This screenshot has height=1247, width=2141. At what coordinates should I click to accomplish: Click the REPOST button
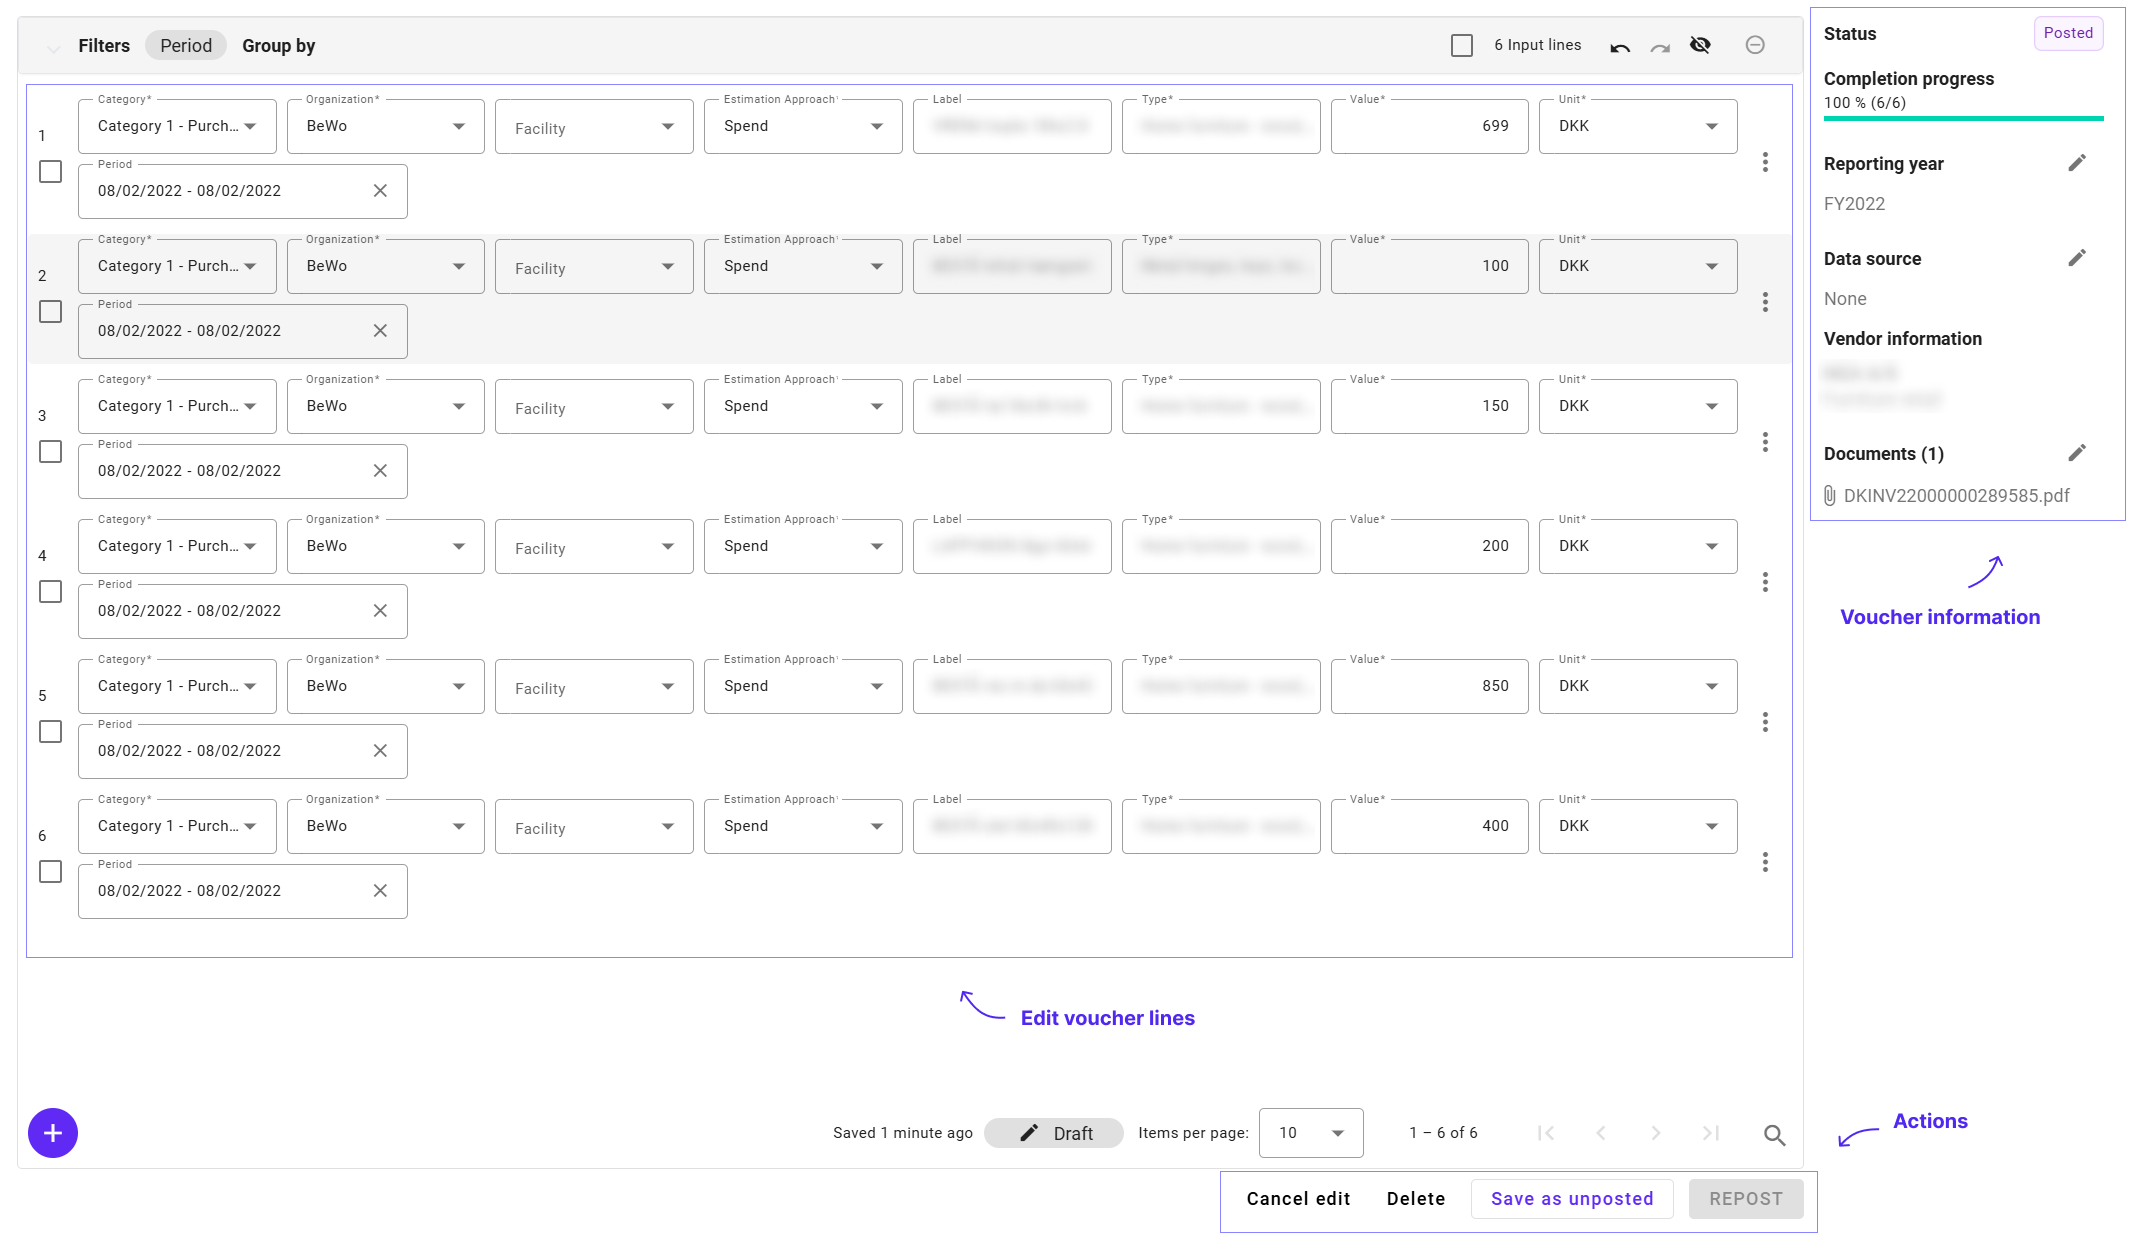[x=1746, y=1199]
